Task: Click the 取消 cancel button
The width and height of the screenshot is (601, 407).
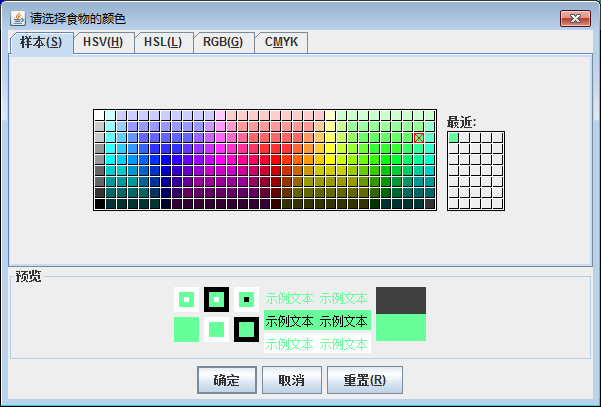Action: coord(292,380)
